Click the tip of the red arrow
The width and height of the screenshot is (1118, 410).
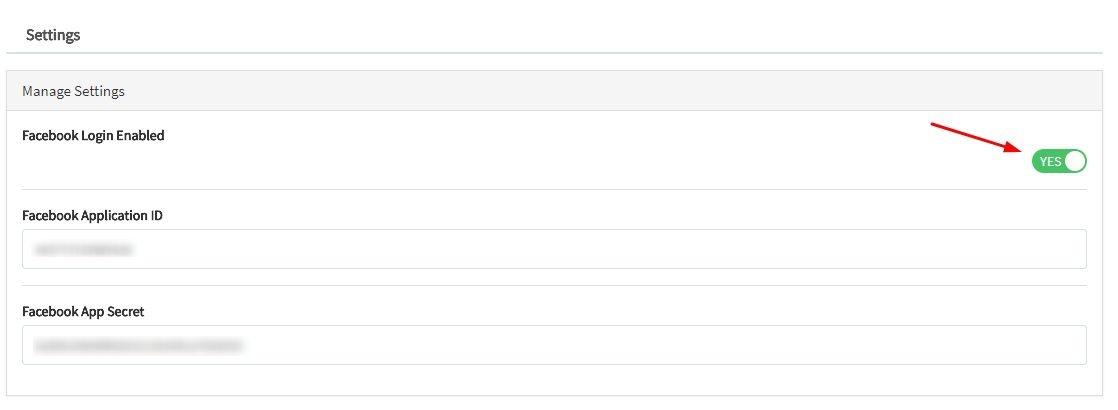click(x=1020, y=150)
